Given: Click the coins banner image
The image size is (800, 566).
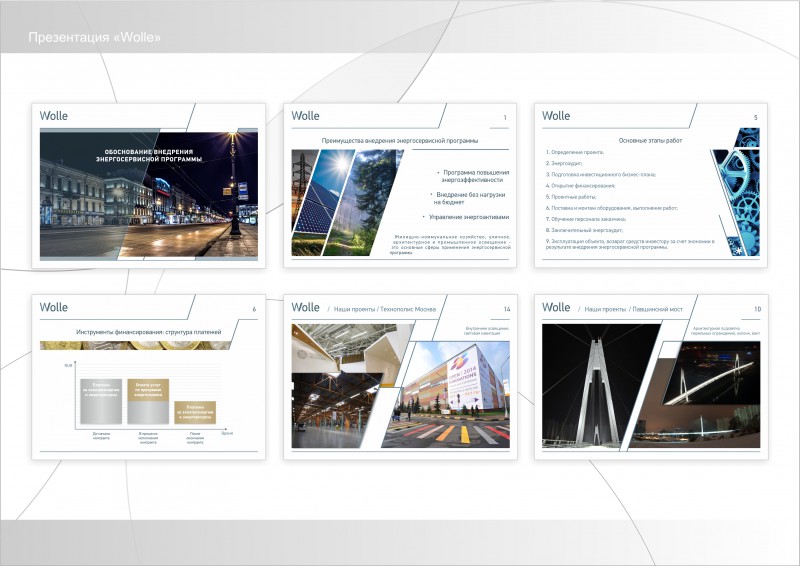Looking at the screenshot, I should [135, 346].
